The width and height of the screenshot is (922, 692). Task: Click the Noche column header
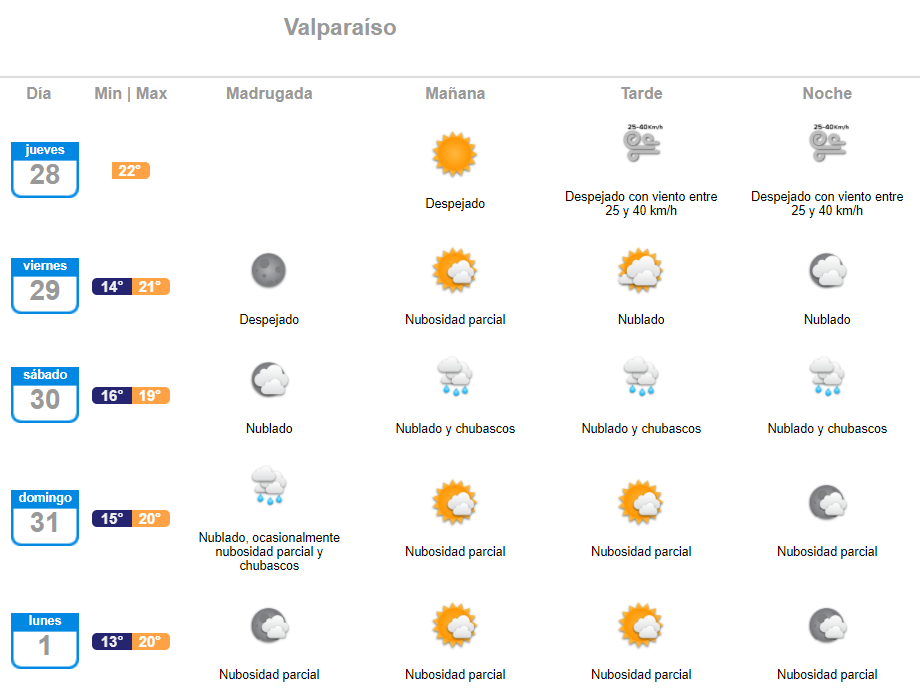pos(827,93)
